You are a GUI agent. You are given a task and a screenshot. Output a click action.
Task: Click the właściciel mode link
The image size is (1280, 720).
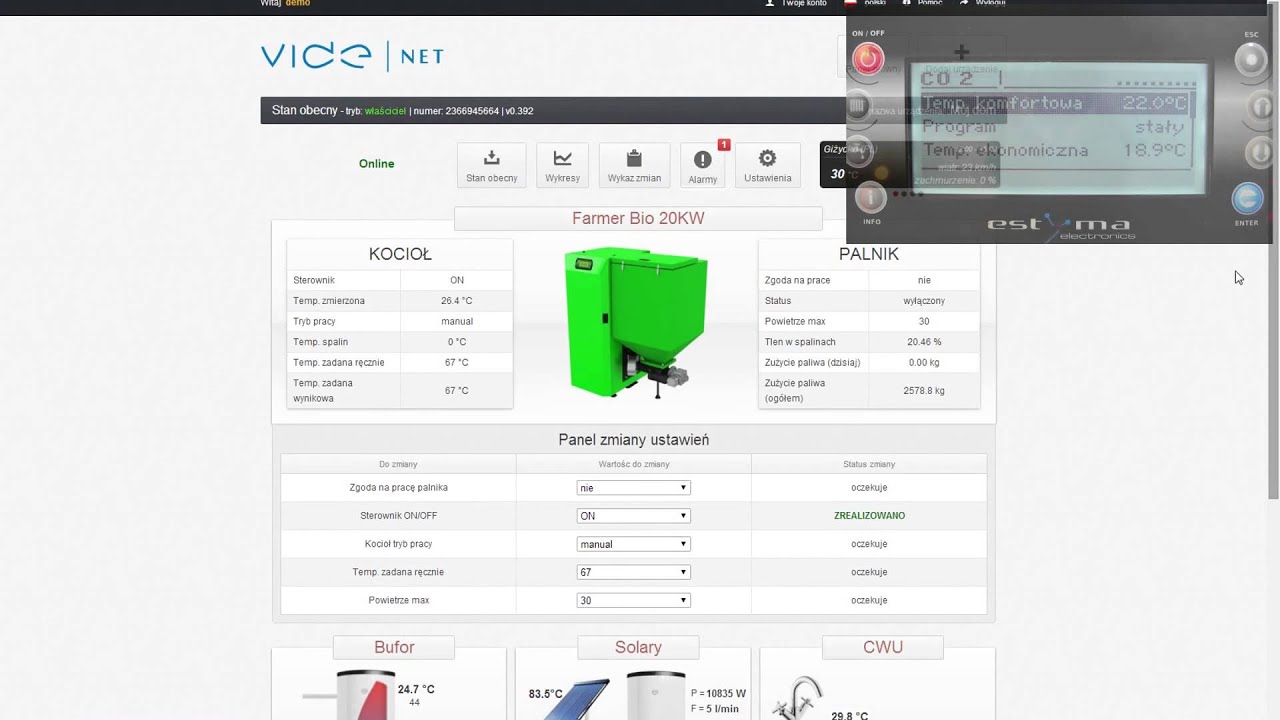pyautogui.click(x=385, y=111)
